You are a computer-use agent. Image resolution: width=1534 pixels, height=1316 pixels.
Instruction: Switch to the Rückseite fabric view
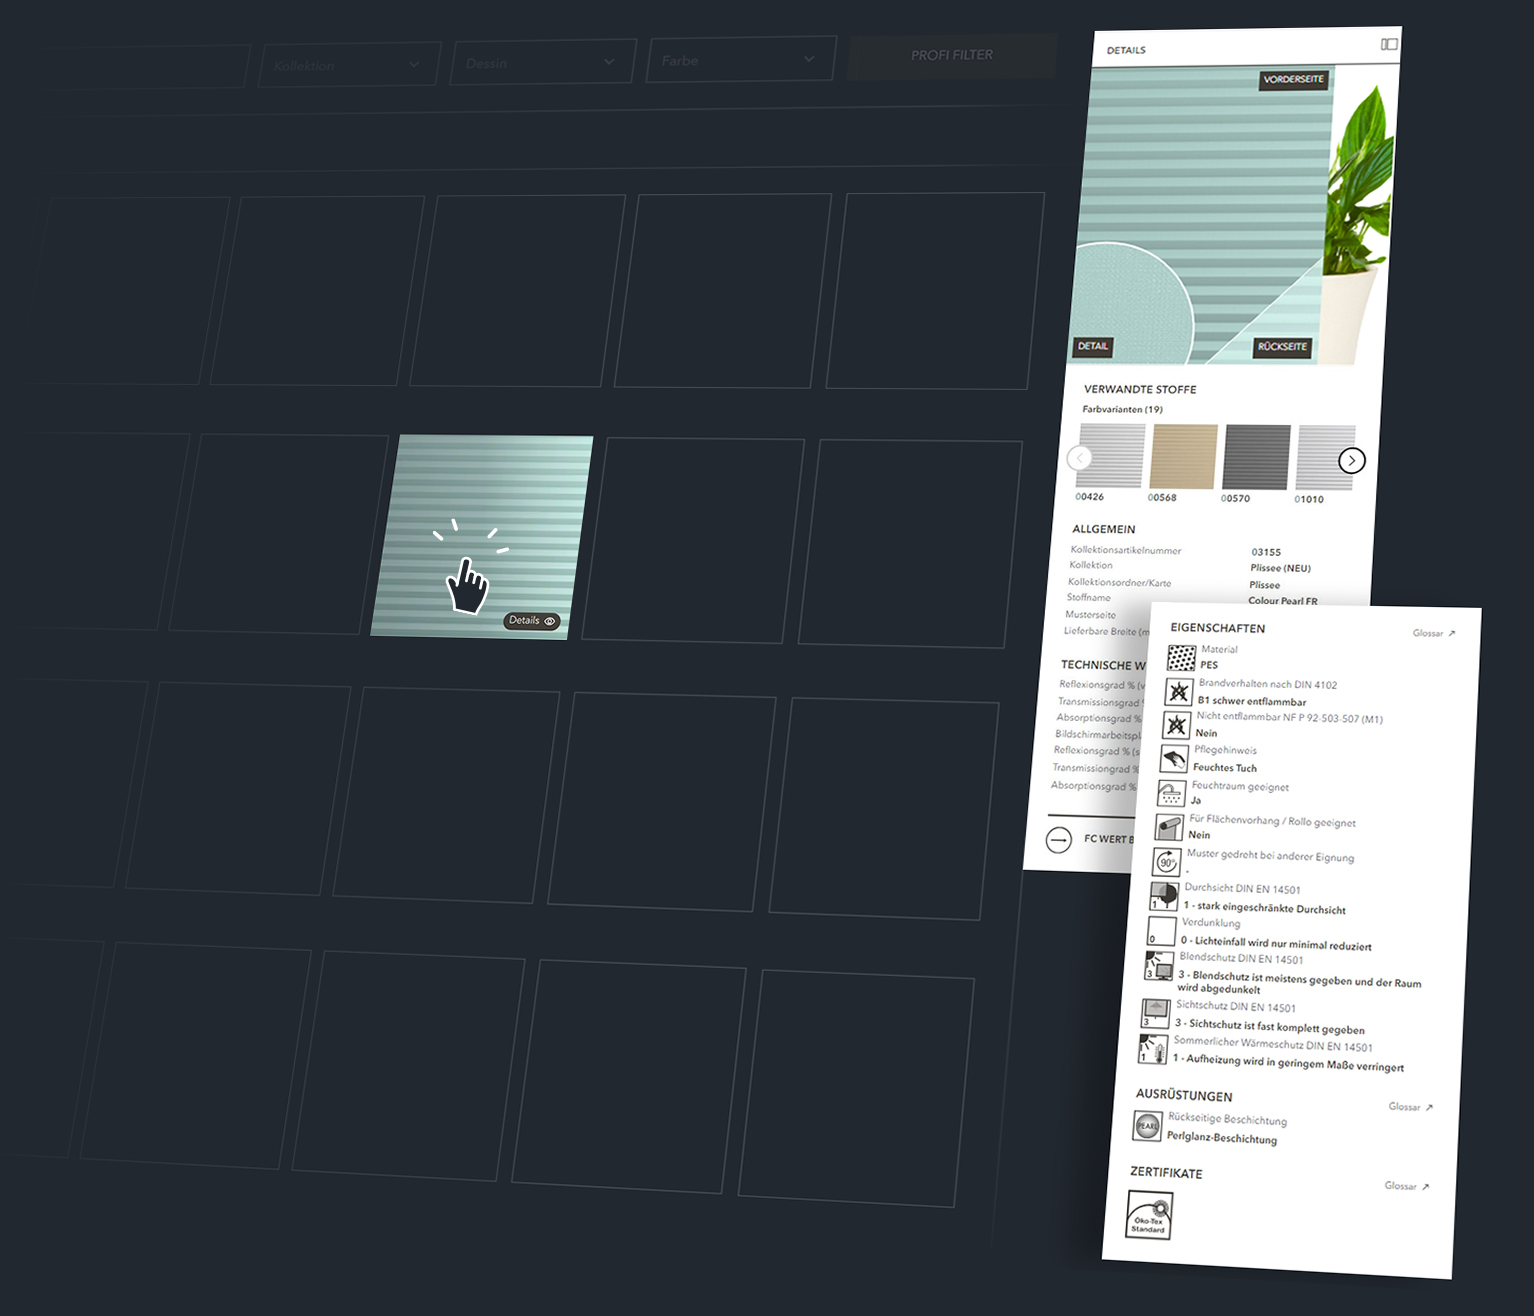tap(1282, 347)
